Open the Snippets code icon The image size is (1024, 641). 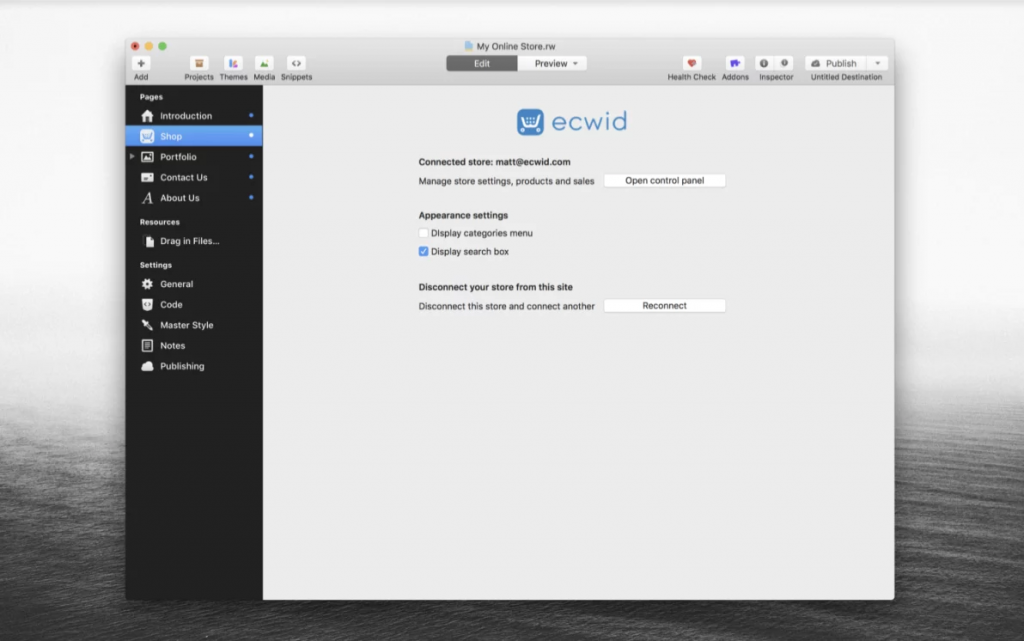click(x=296, y=63)
